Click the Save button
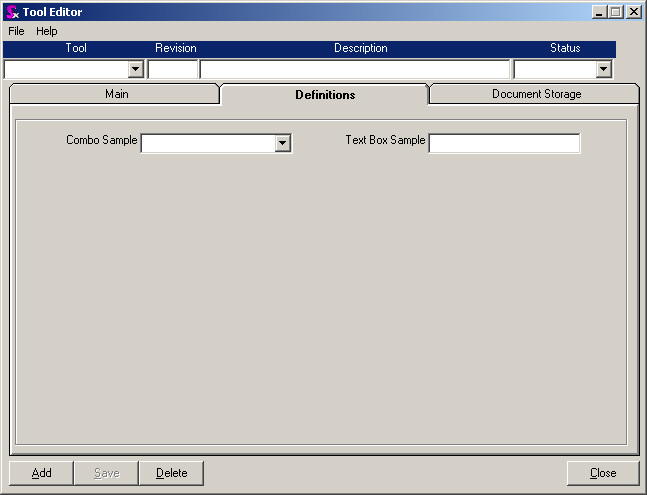 tap(106, 473)
